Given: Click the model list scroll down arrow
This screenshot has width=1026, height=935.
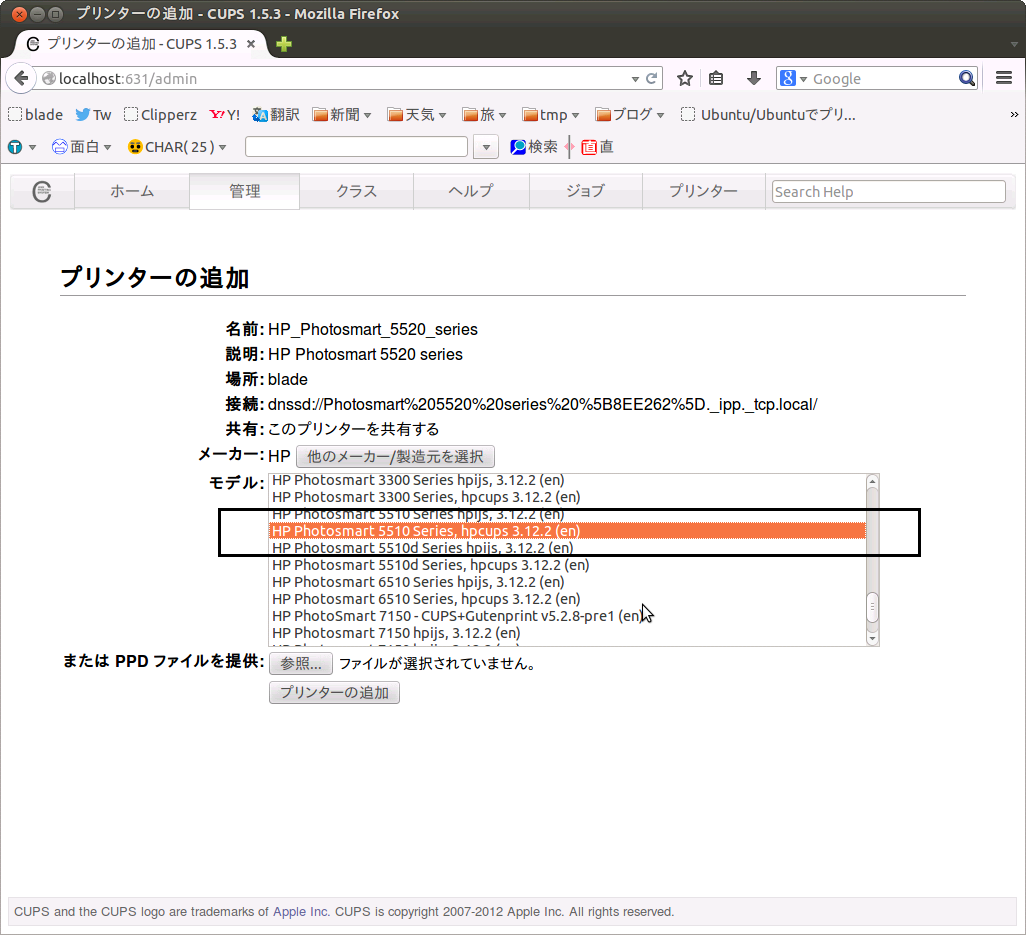Looking at the screenshot, I should click(872, 639).
